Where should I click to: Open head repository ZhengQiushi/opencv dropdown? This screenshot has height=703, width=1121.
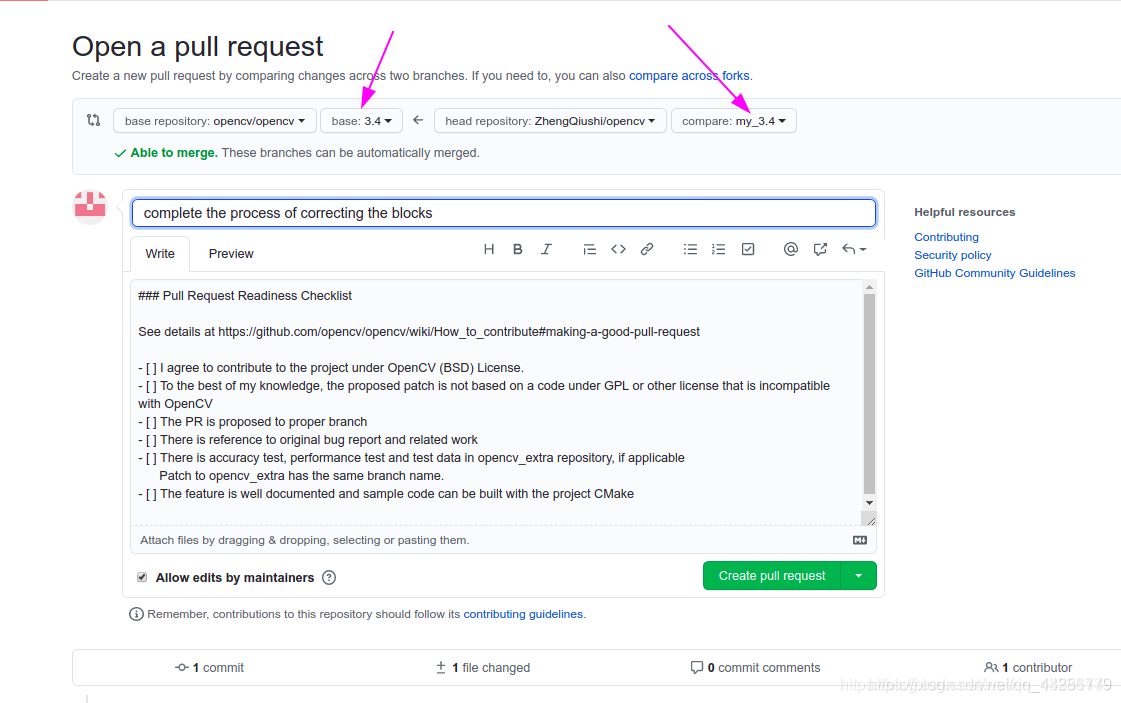point(550,121)
